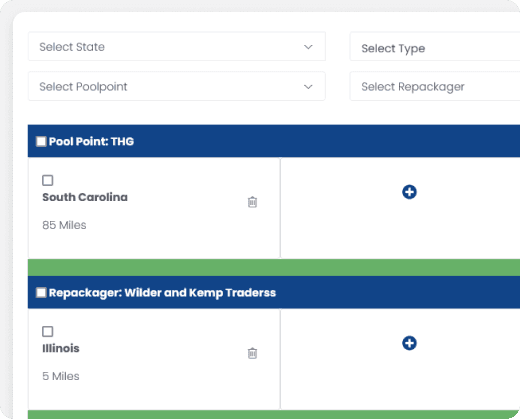The width and height of the screenshot is (520, 419).
Task: Tick the Repackager Wilder and Kemp checkbox
Action: pyautogui.click(x=41, y=293)
